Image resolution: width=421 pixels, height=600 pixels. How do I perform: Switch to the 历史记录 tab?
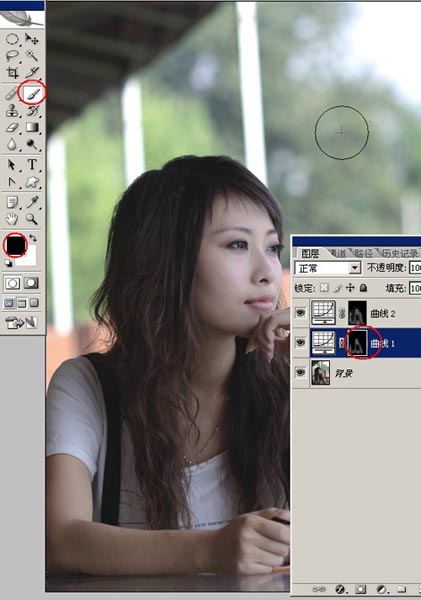coord(400,253)
